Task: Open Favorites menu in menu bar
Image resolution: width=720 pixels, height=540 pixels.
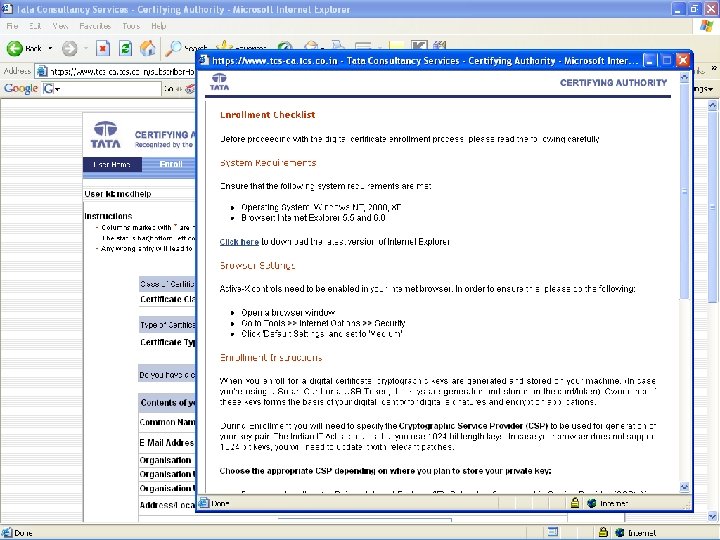Action: [95, 26]
